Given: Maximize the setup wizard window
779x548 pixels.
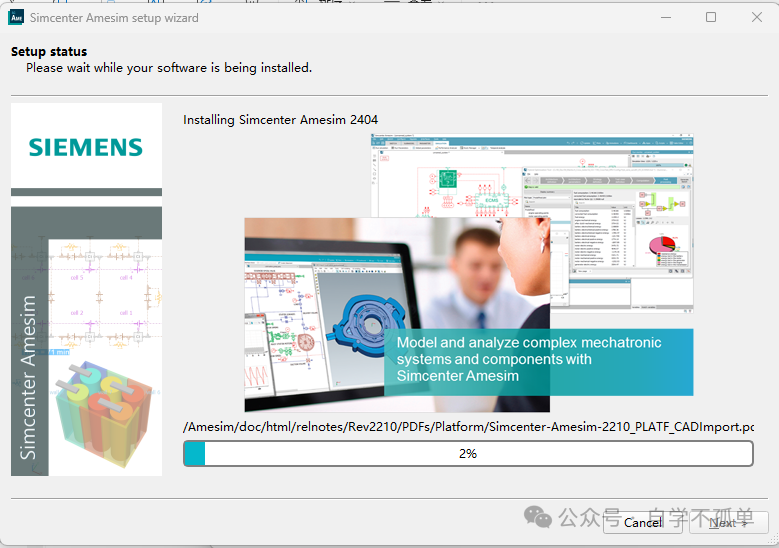Looking at the screenshot, I should (711, 17).
